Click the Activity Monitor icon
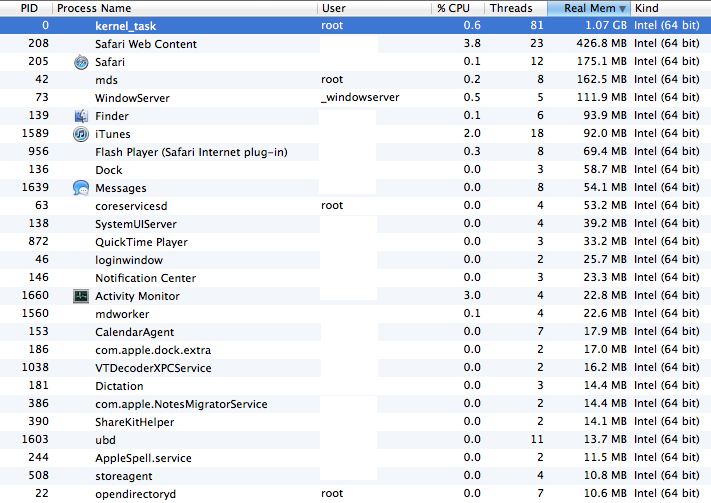 pyautogui.click(x=81, y=296)
